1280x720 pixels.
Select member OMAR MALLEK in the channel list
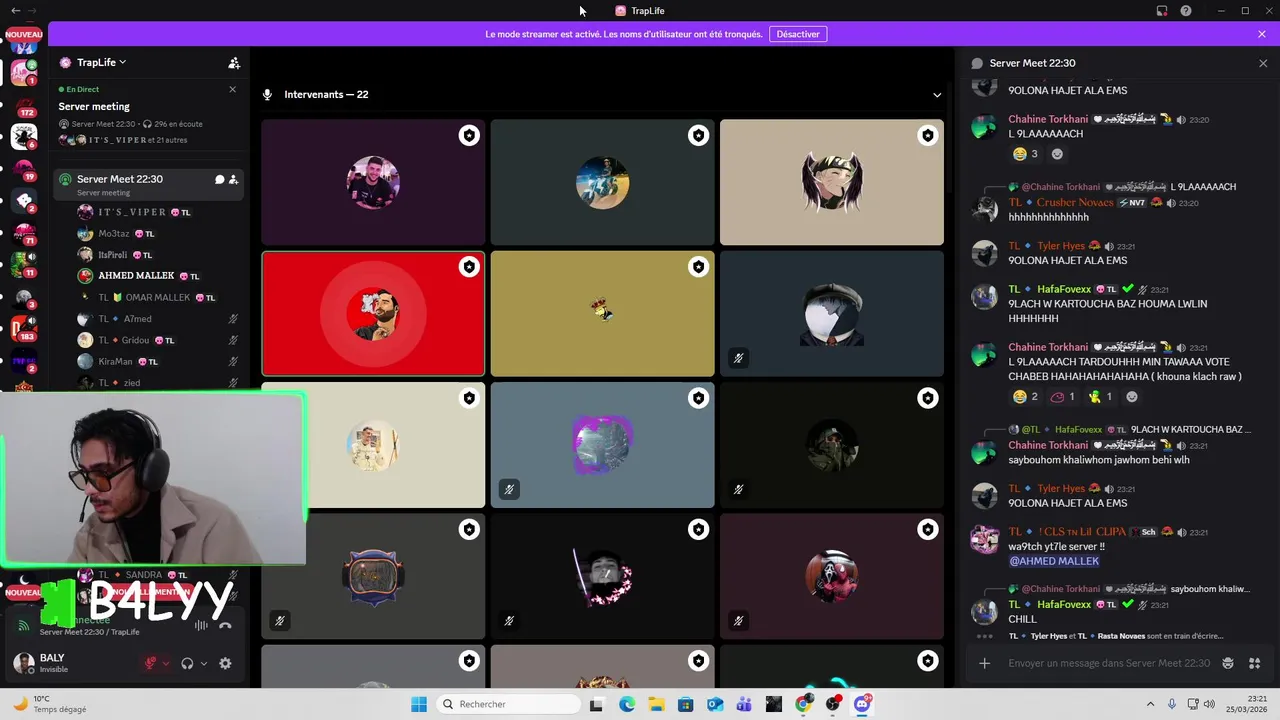pos(148,297)
